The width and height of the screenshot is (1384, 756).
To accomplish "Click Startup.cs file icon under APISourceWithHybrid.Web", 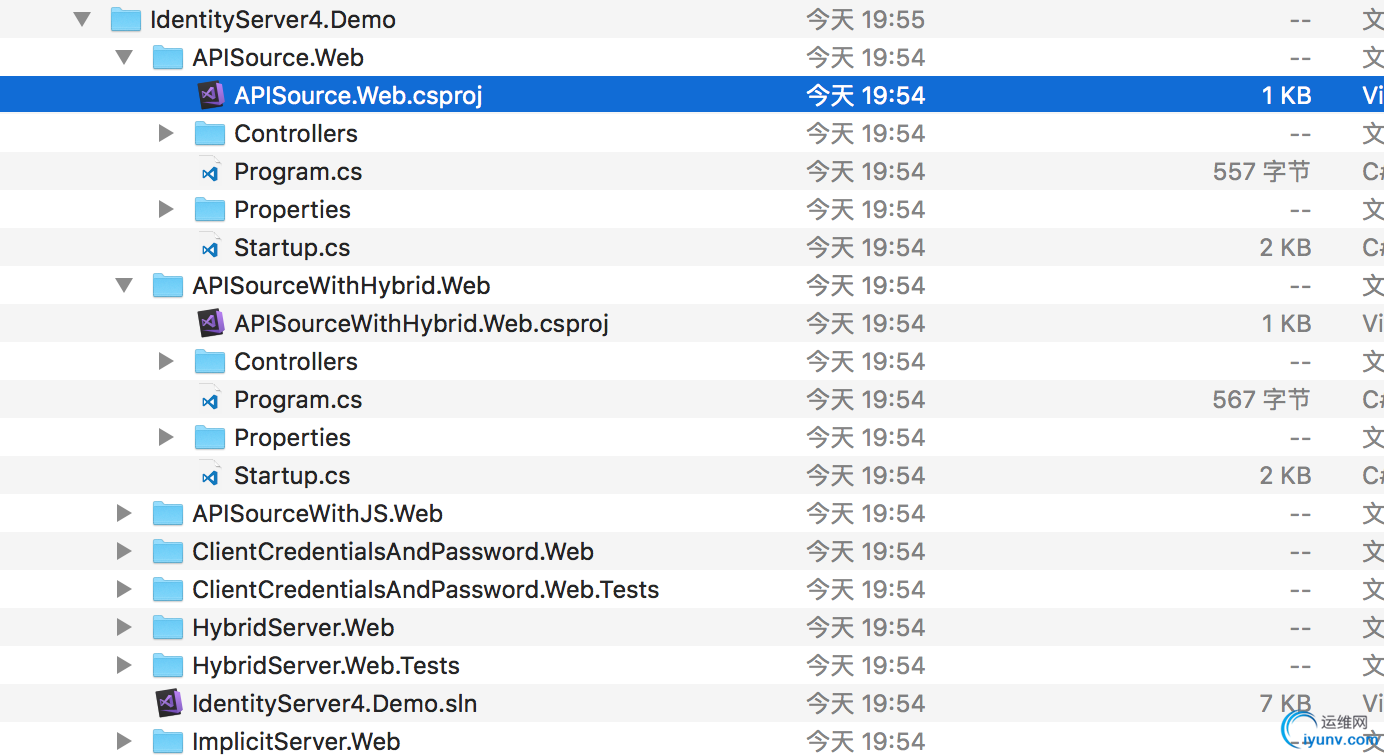I will tap(210, 475).
